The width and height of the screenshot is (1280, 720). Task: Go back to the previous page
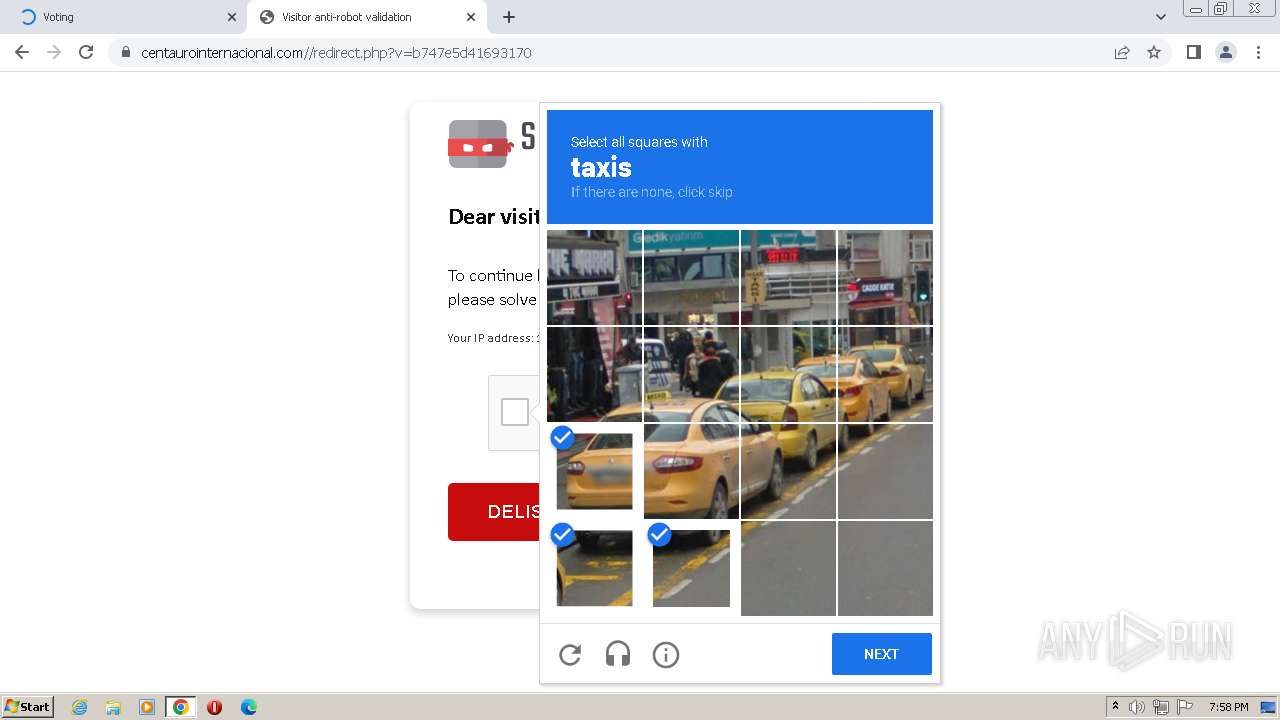click(22, 52)
